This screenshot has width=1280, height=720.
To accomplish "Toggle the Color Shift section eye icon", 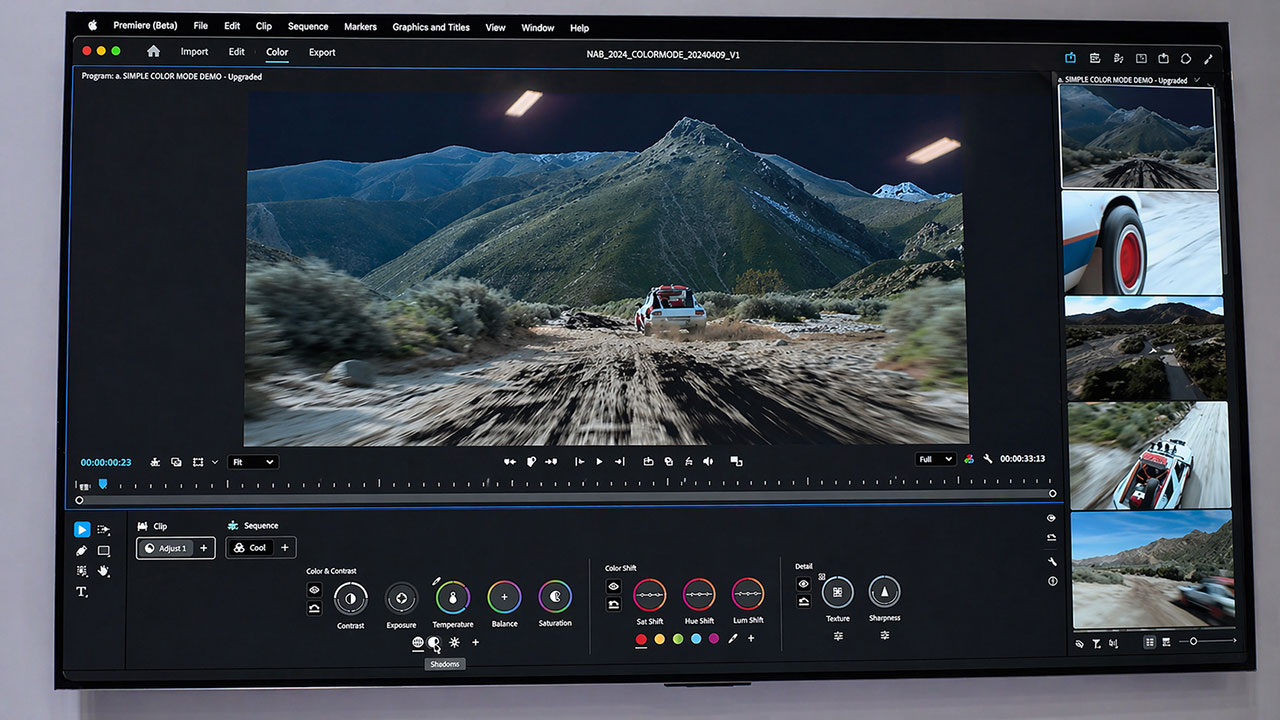I will point(614,586).
